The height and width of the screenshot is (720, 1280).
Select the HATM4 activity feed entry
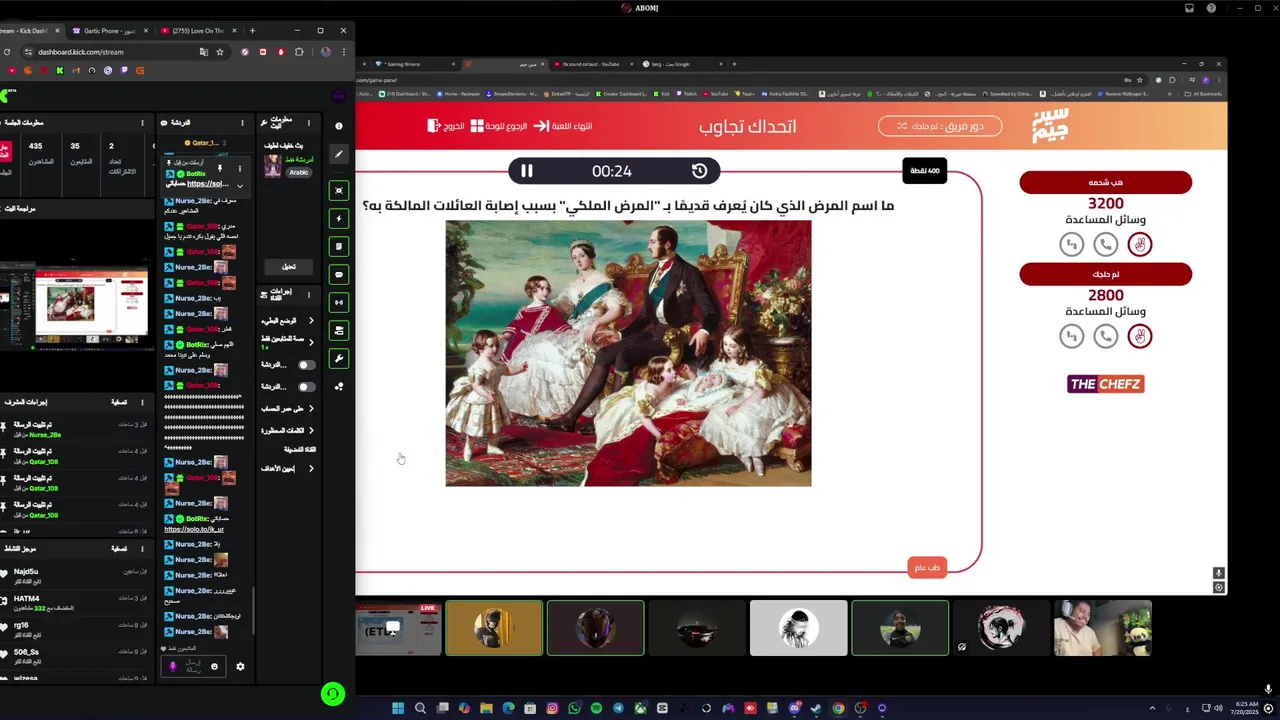coord(75,602)
